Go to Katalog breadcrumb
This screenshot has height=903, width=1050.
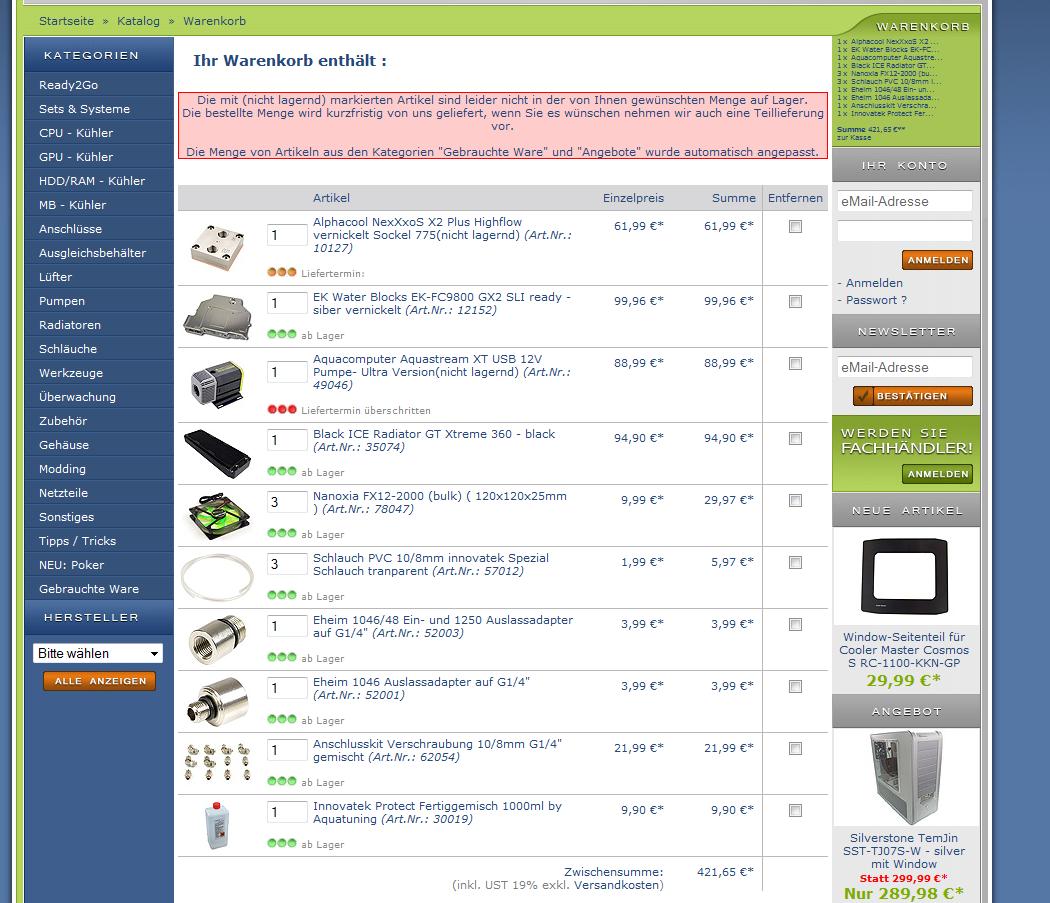[138, 21]
